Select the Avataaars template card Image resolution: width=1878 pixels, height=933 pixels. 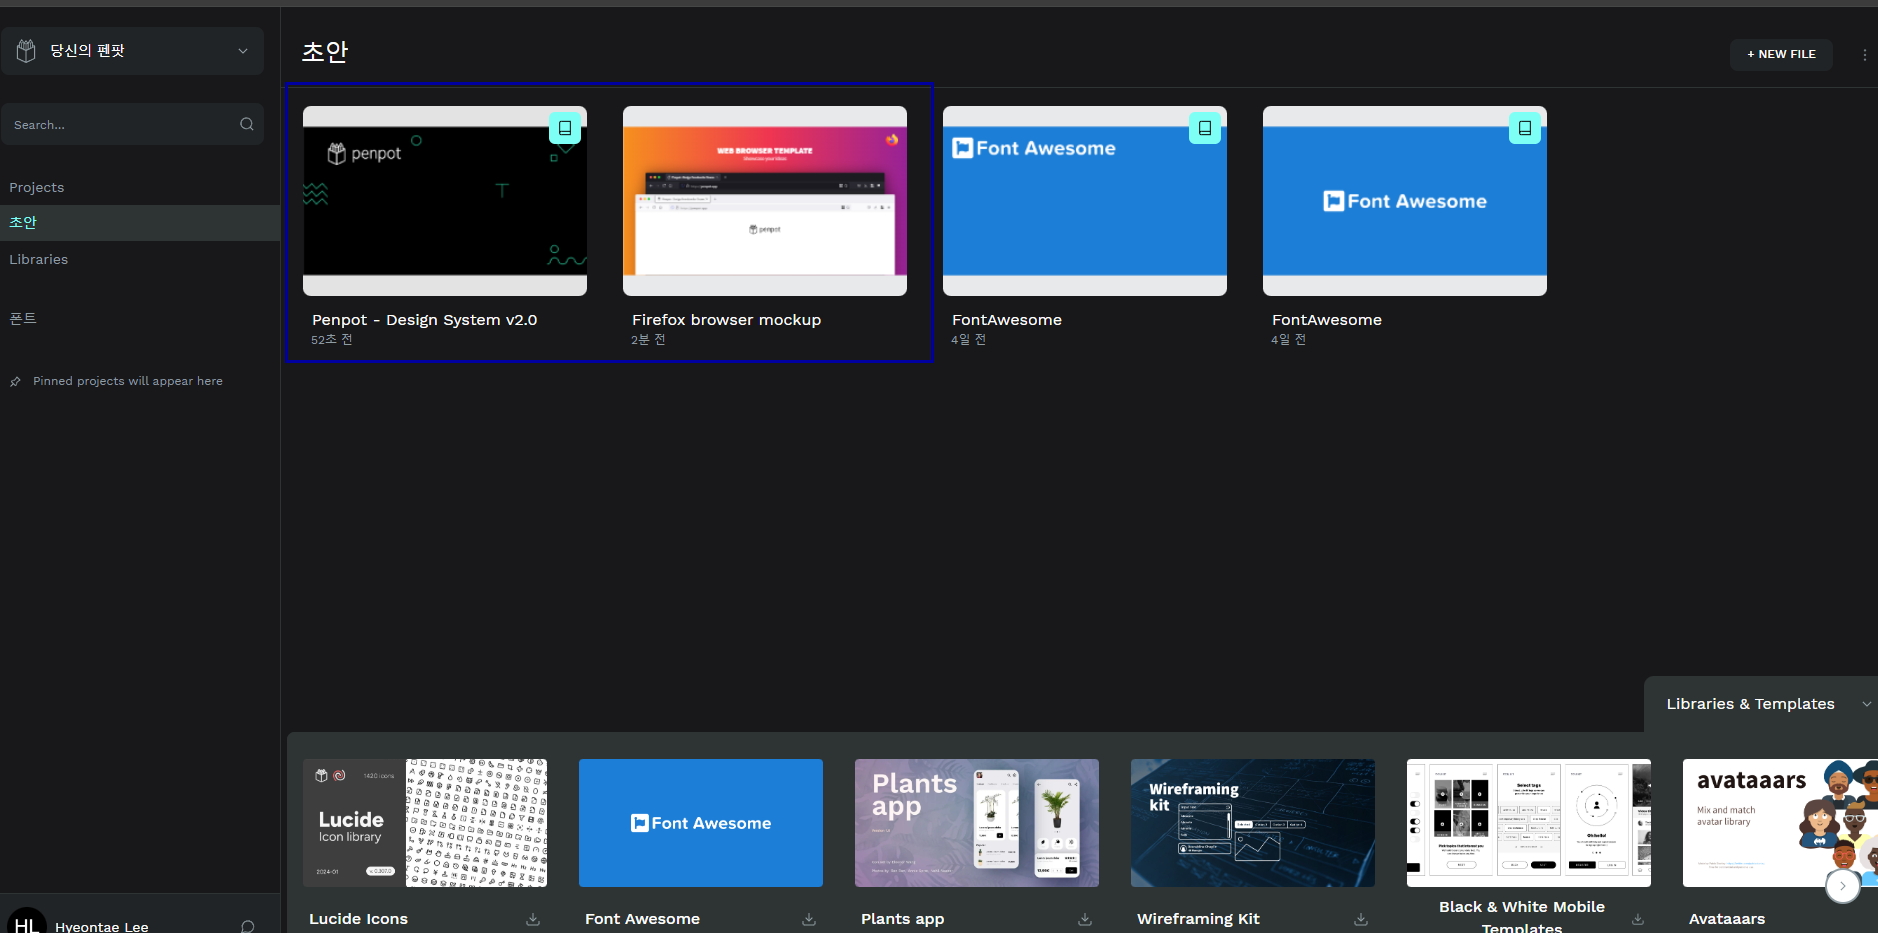[1780, 823]
